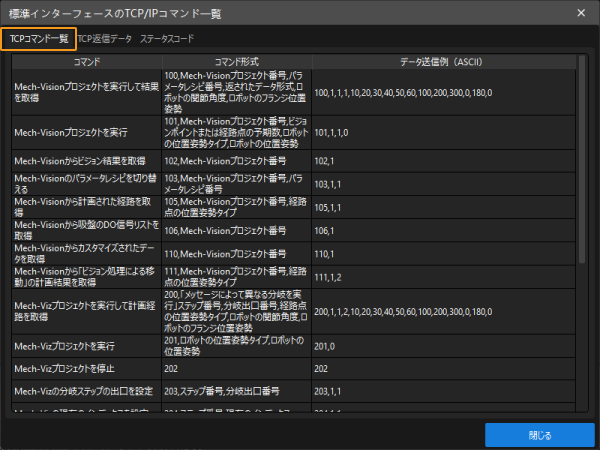
Task: Click the コマンド column header
Action: pyautogui.click(x=87, y=62)
